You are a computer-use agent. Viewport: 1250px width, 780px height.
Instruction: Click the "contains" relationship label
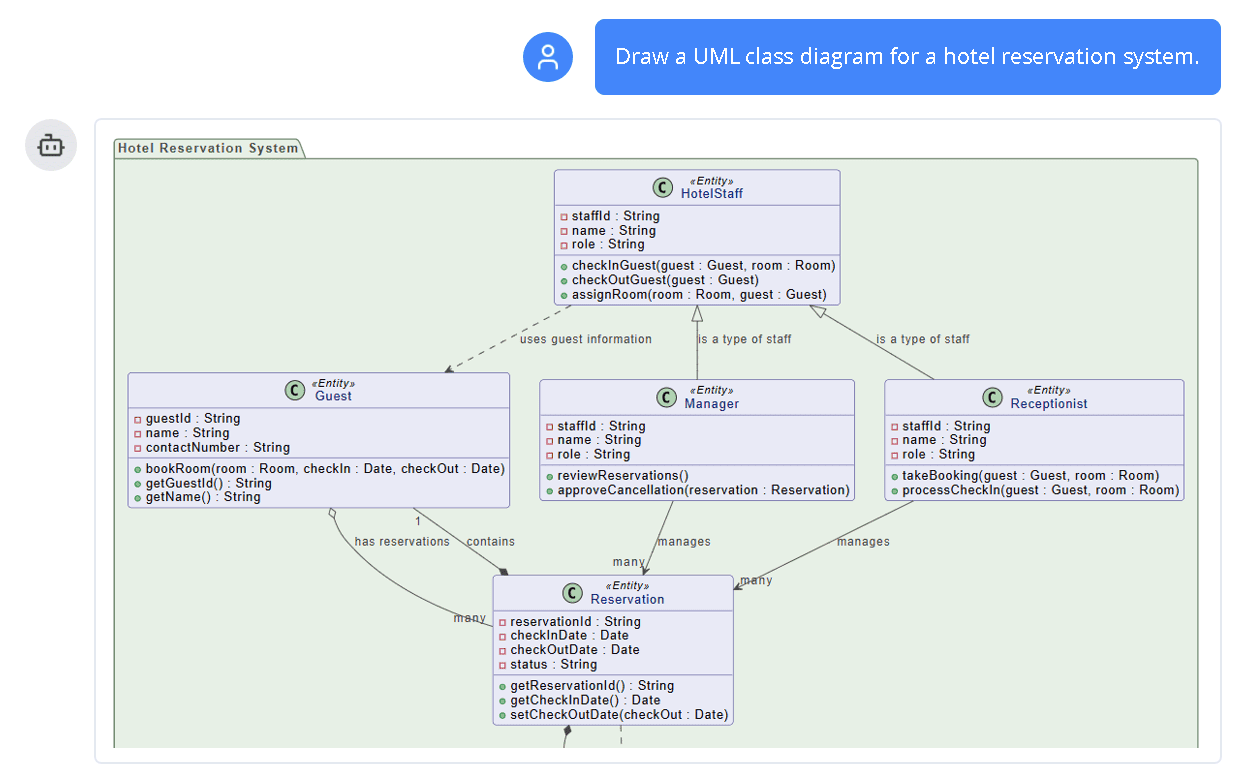tap(490, 542)
